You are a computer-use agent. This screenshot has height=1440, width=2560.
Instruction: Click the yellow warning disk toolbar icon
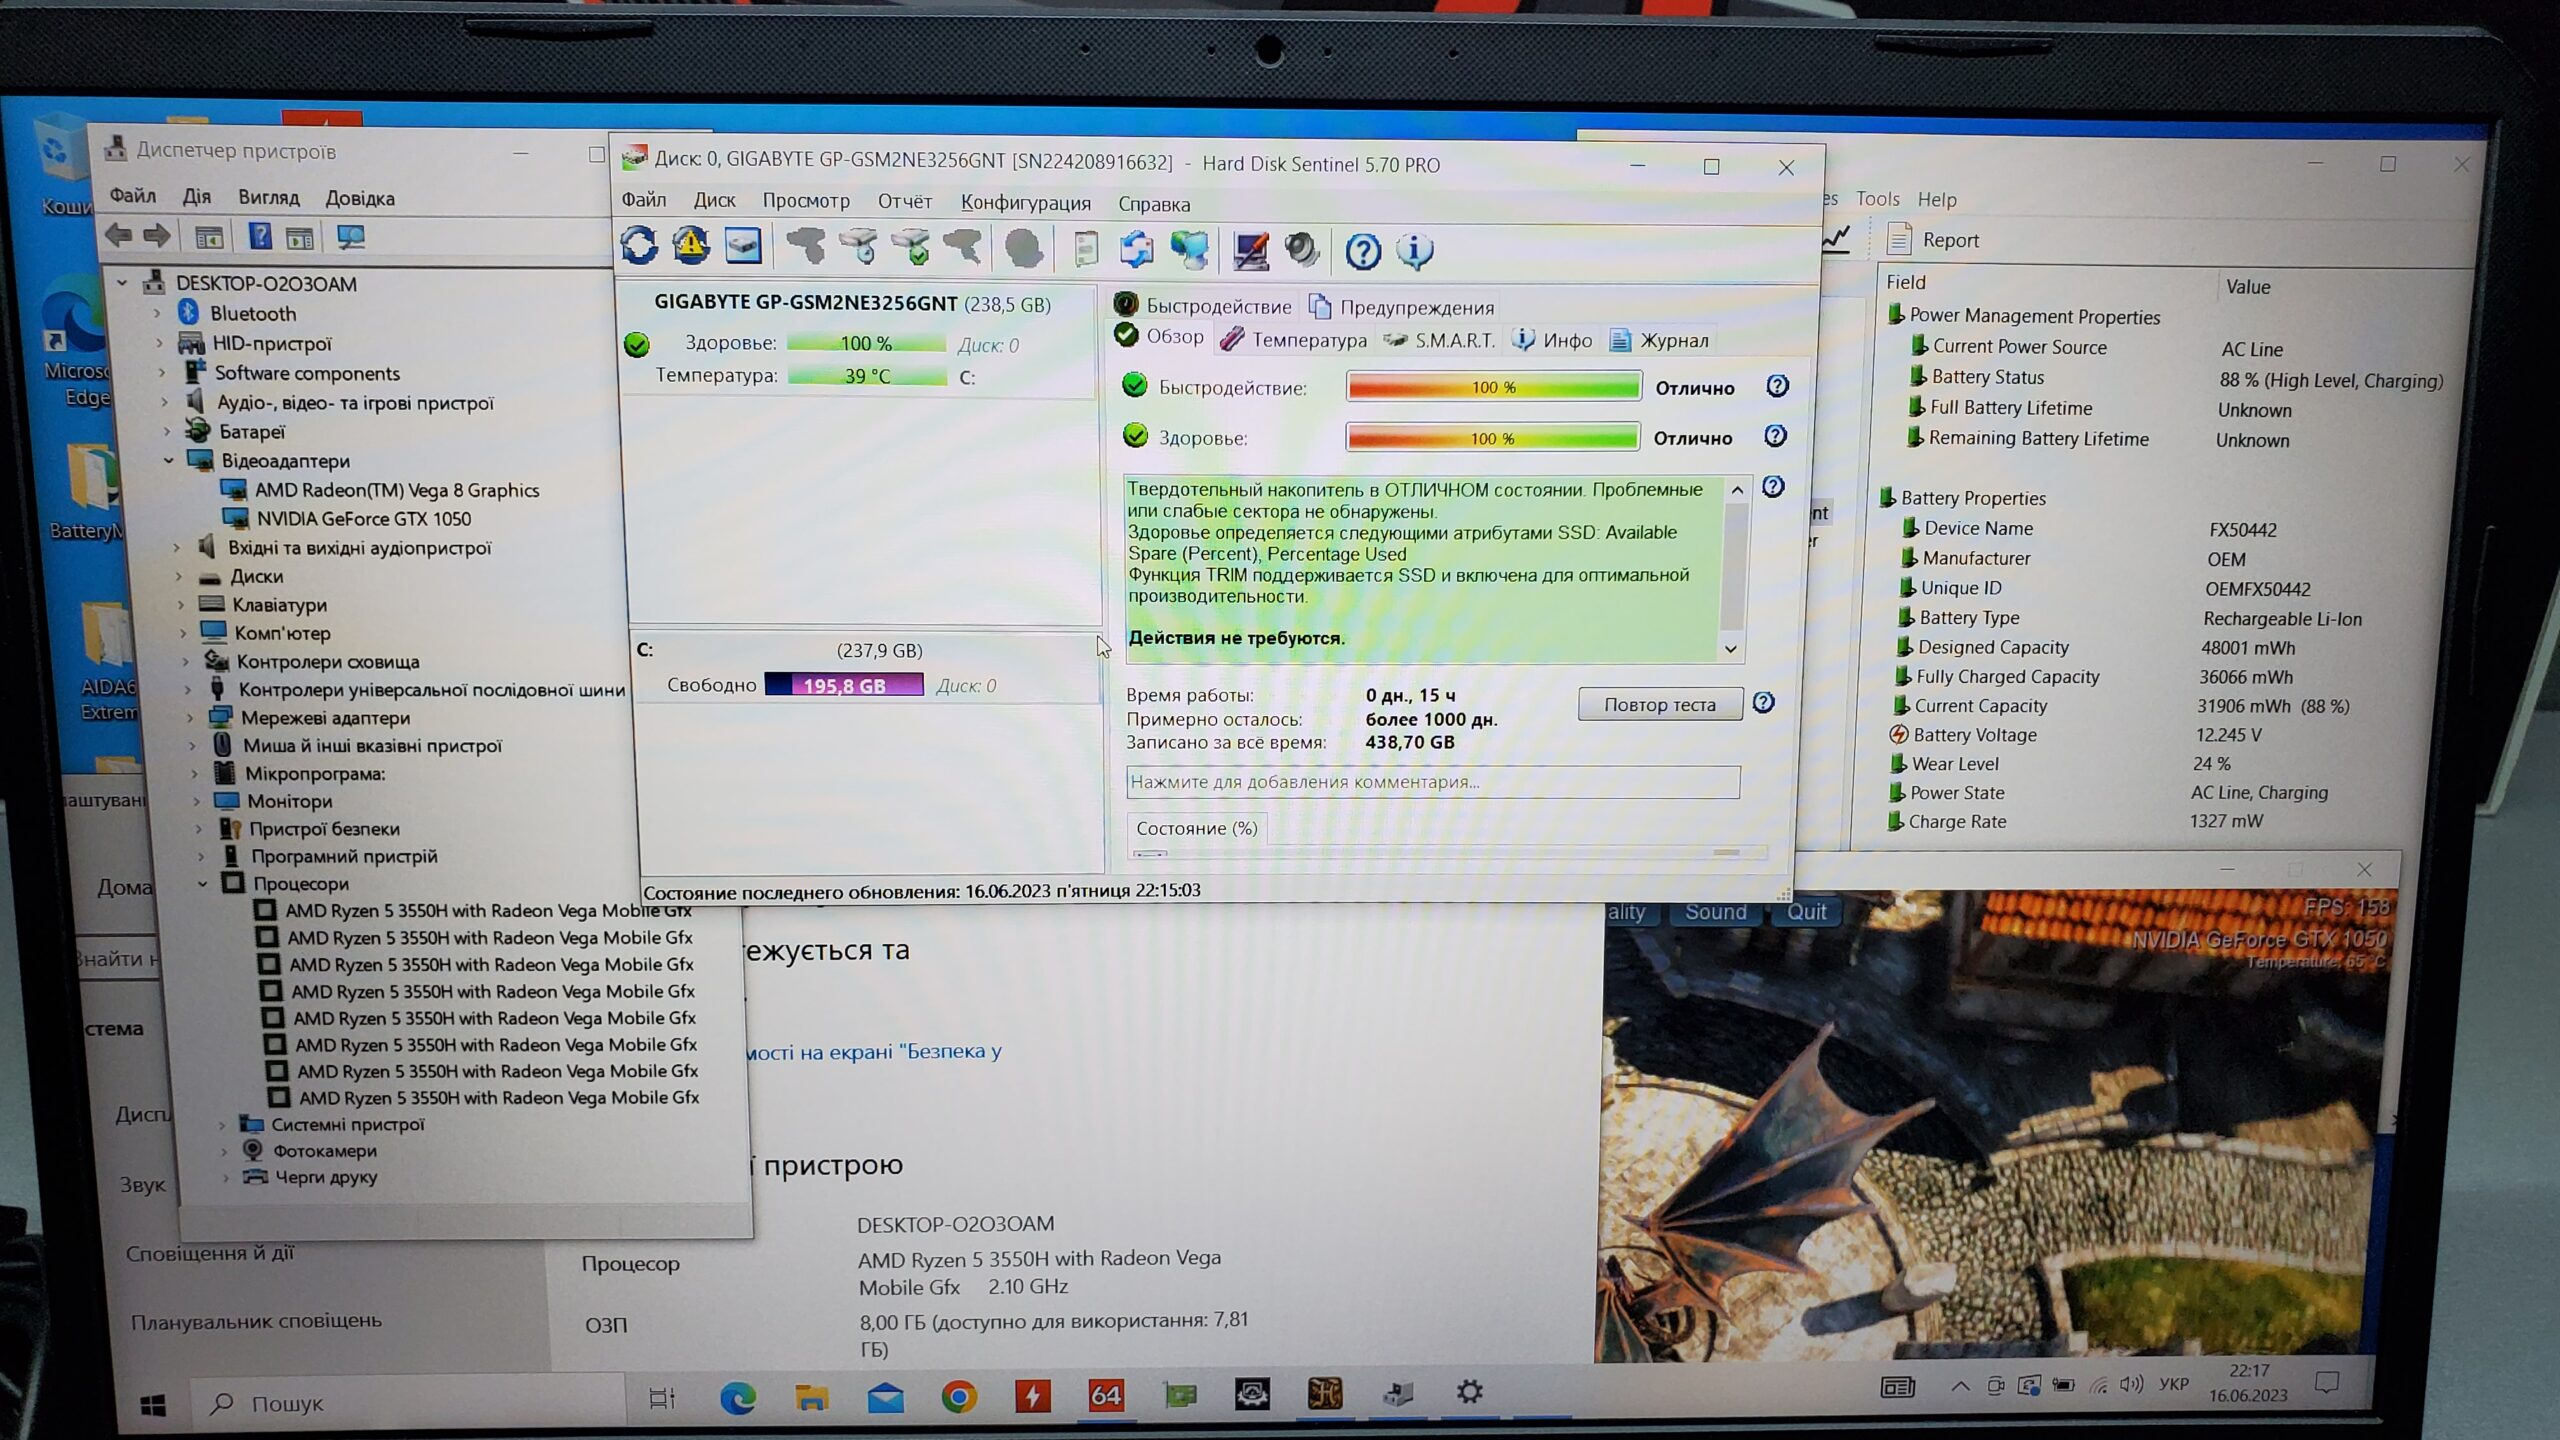pos(691,246)
